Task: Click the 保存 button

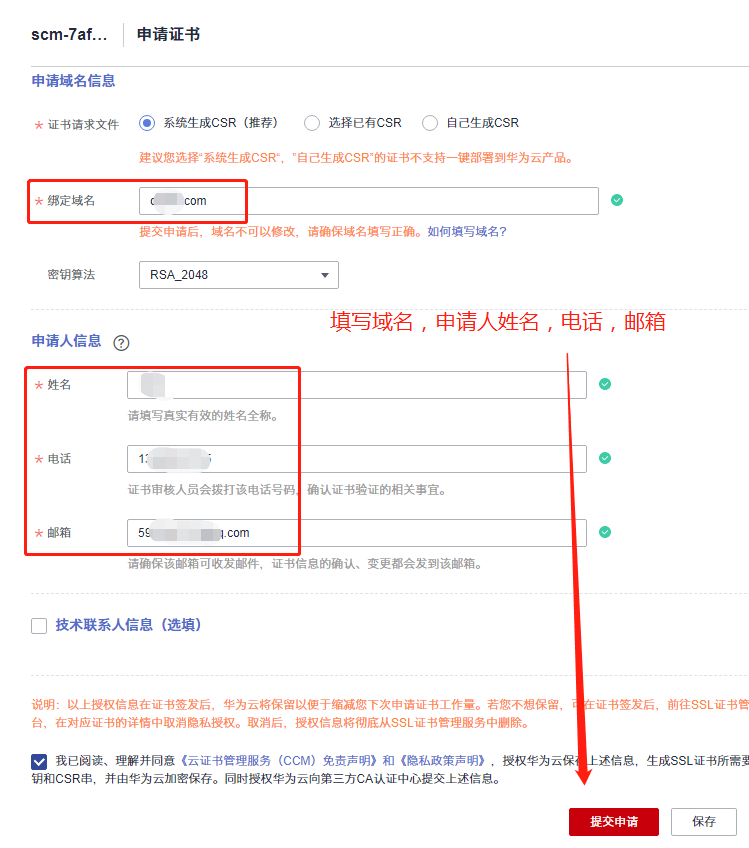Action: point(704,822)
